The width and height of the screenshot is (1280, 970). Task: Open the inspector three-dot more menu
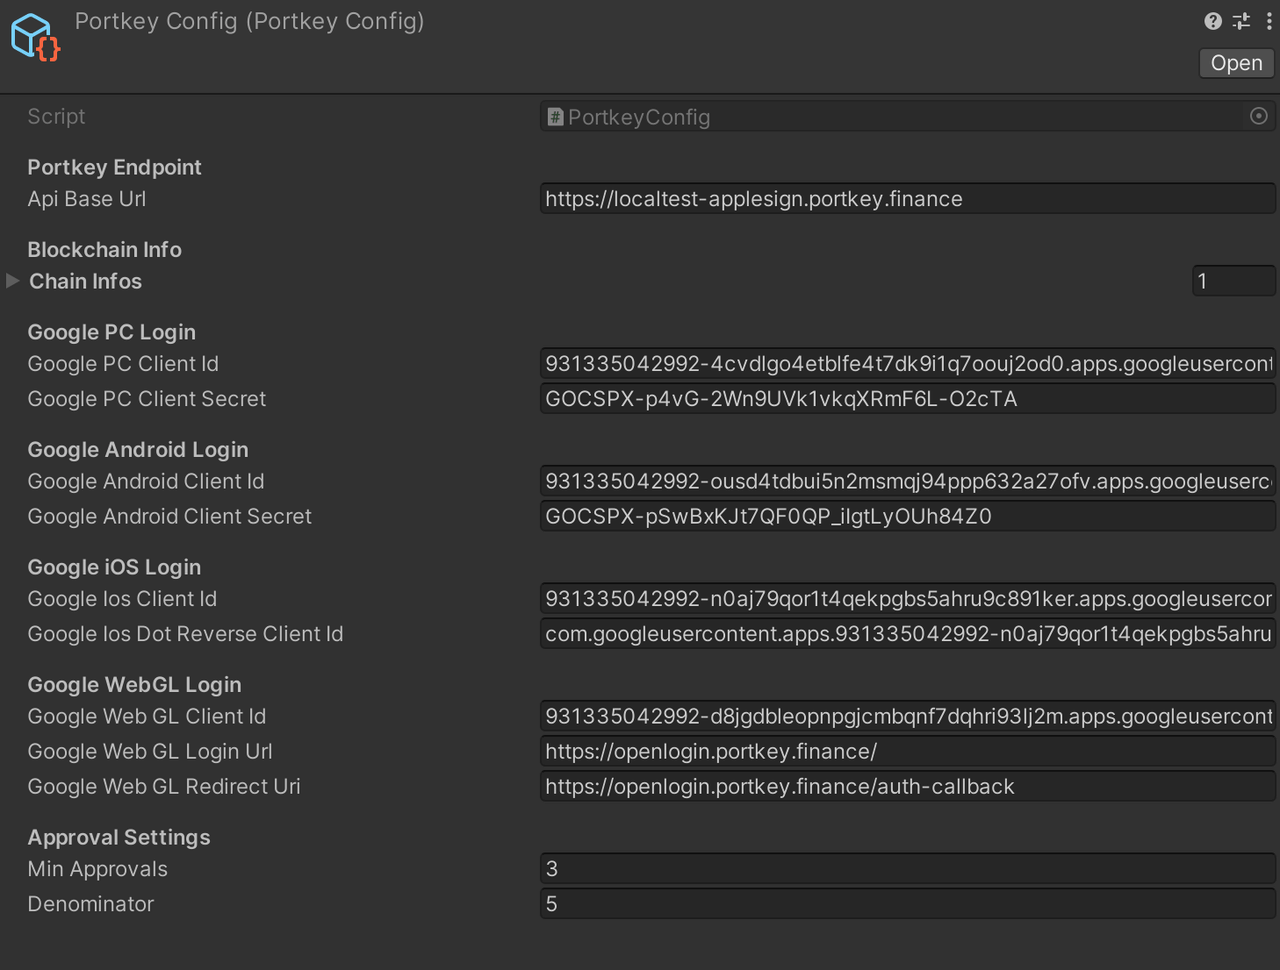click(x=1269, y=21)
